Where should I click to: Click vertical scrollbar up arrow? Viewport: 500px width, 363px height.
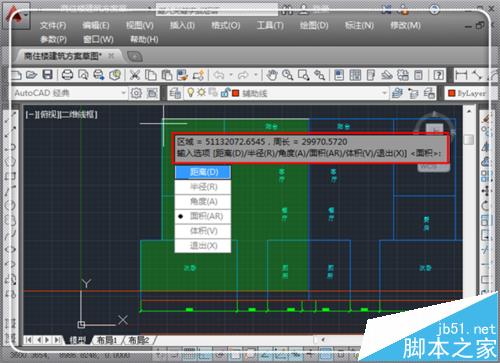(x=469, y=110)
